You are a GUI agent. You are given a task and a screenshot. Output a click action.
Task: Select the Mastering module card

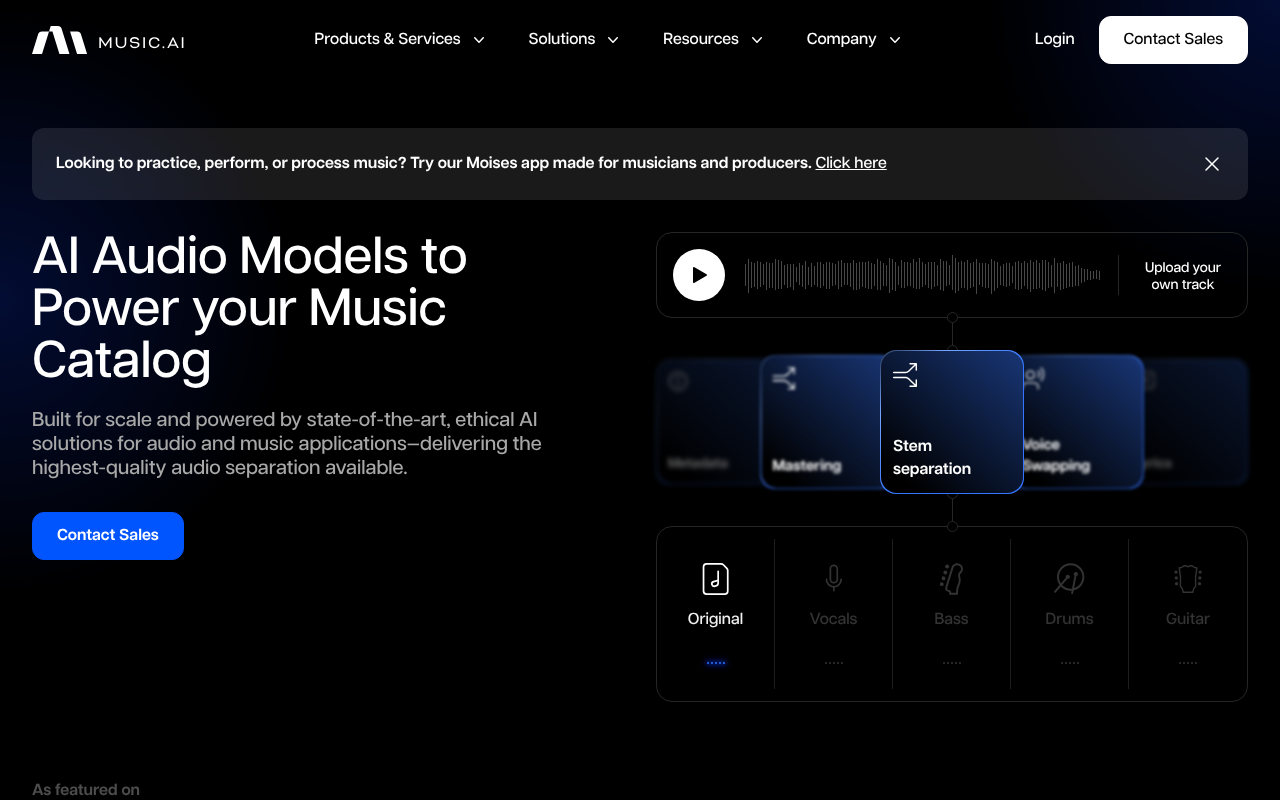coord(815,423)
